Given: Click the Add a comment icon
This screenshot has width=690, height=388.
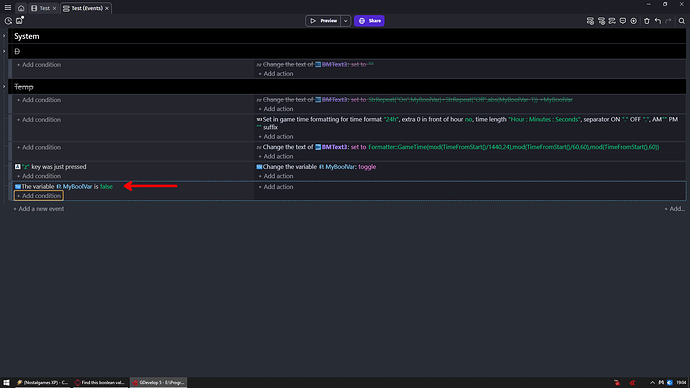Looking at the screenshot, I should [x=623, y=21].
